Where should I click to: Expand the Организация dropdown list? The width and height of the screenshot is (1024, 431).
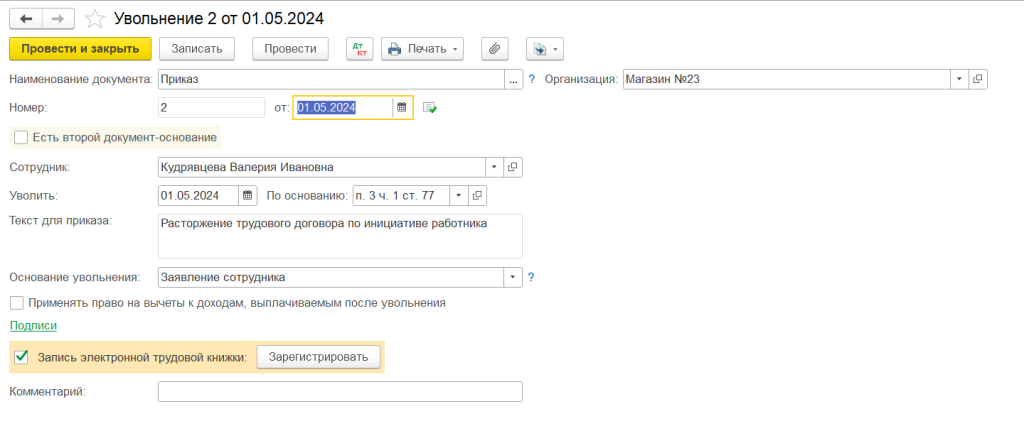pos(959,79)
